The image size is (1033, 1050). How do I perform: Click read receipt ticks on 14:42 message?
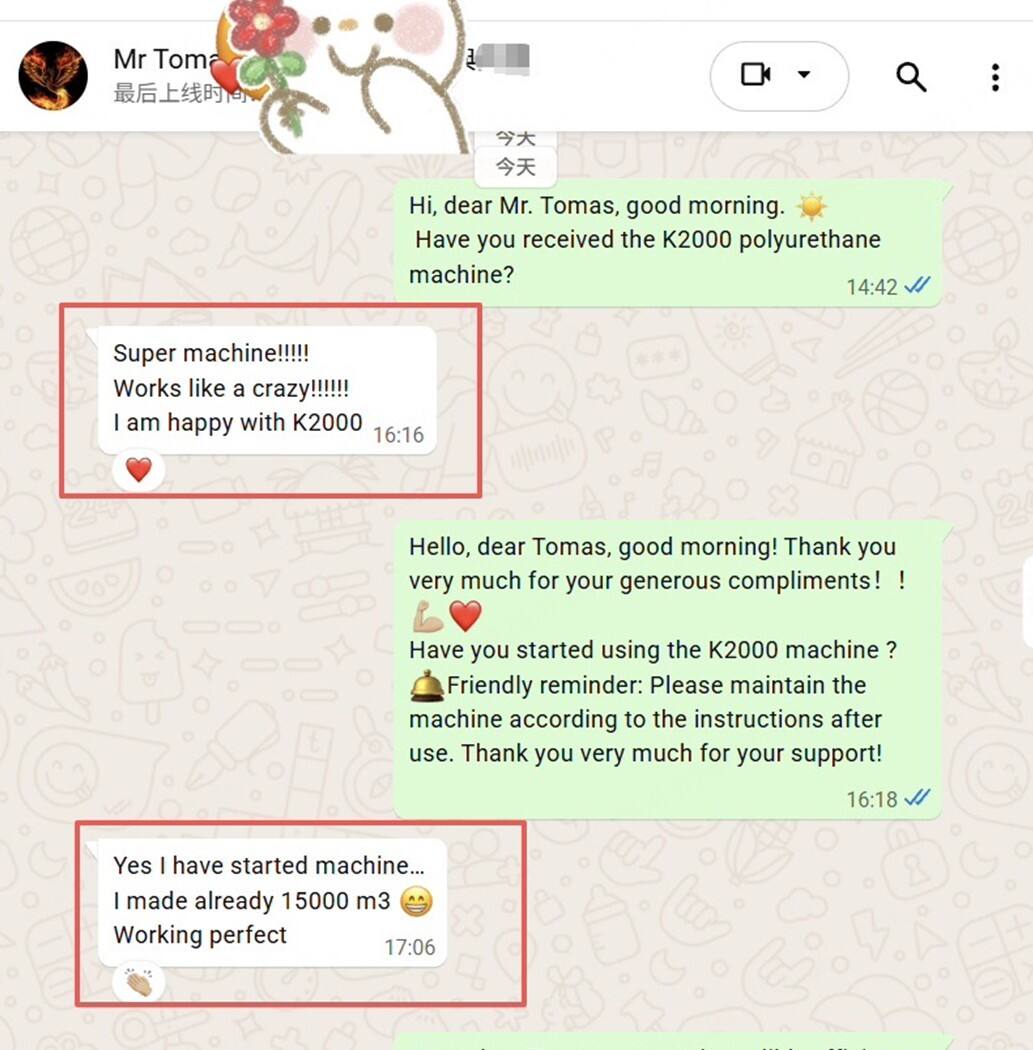[917, 286]
